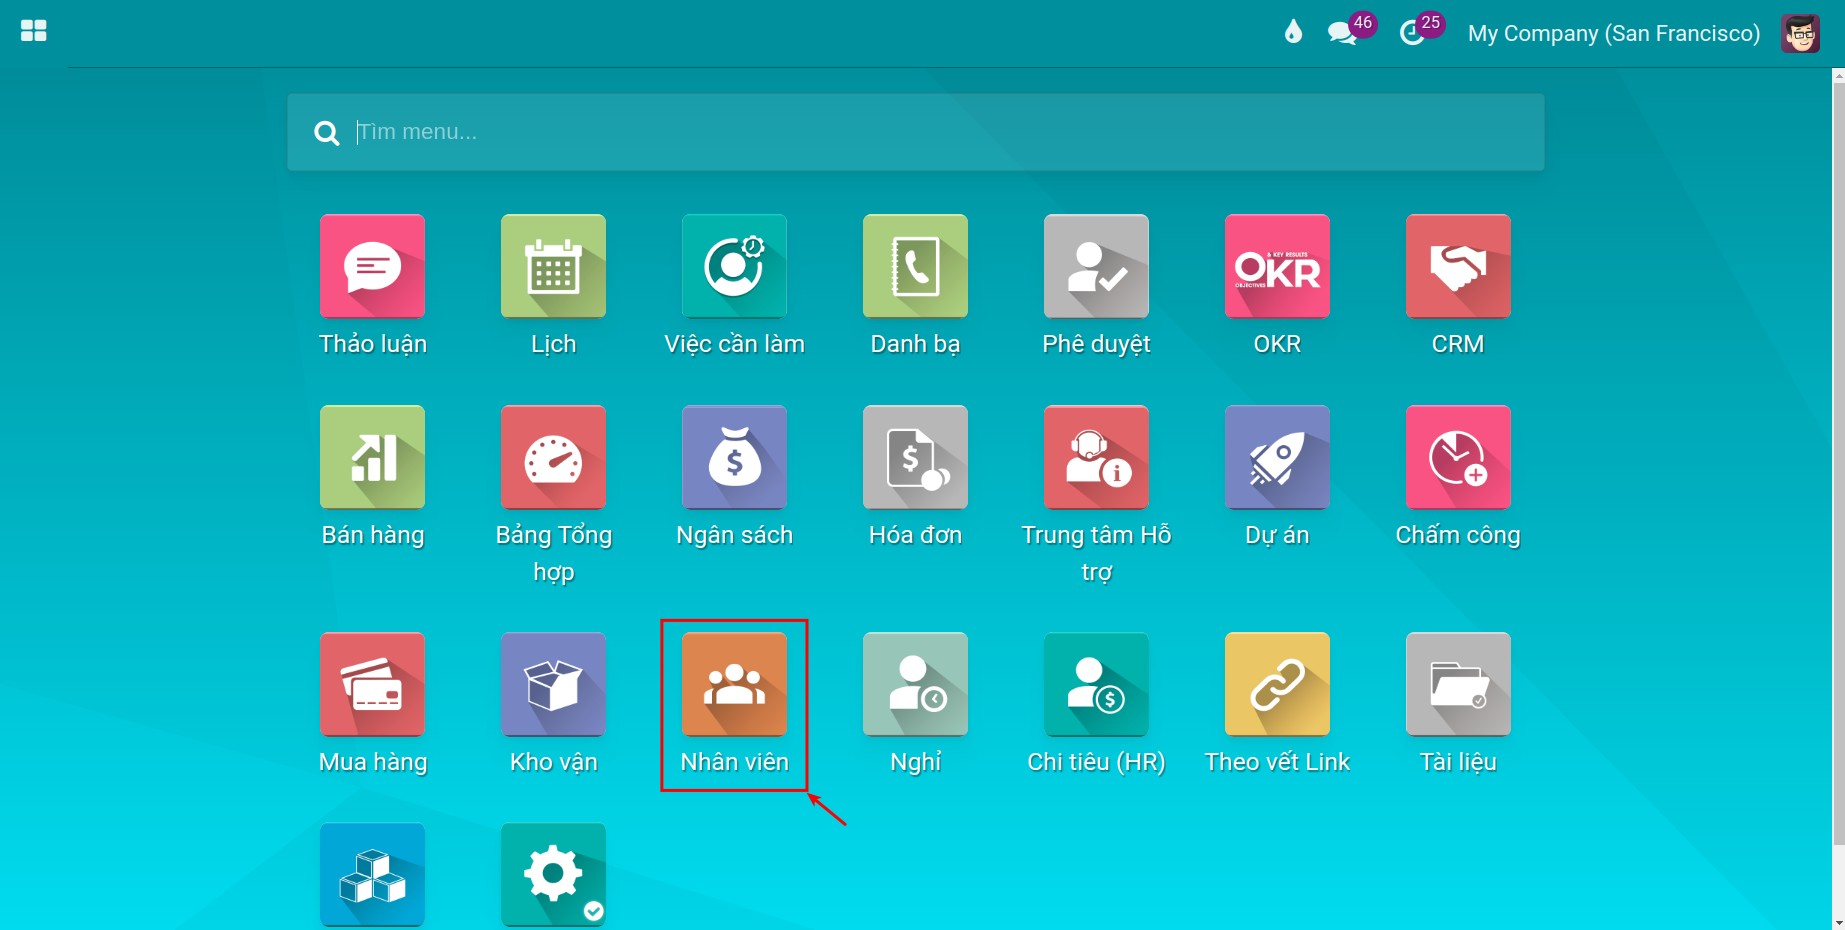This screenshot has height=930, width=1845.
Task: Open the Ngân sách budget app
Action: click(734, 457)
